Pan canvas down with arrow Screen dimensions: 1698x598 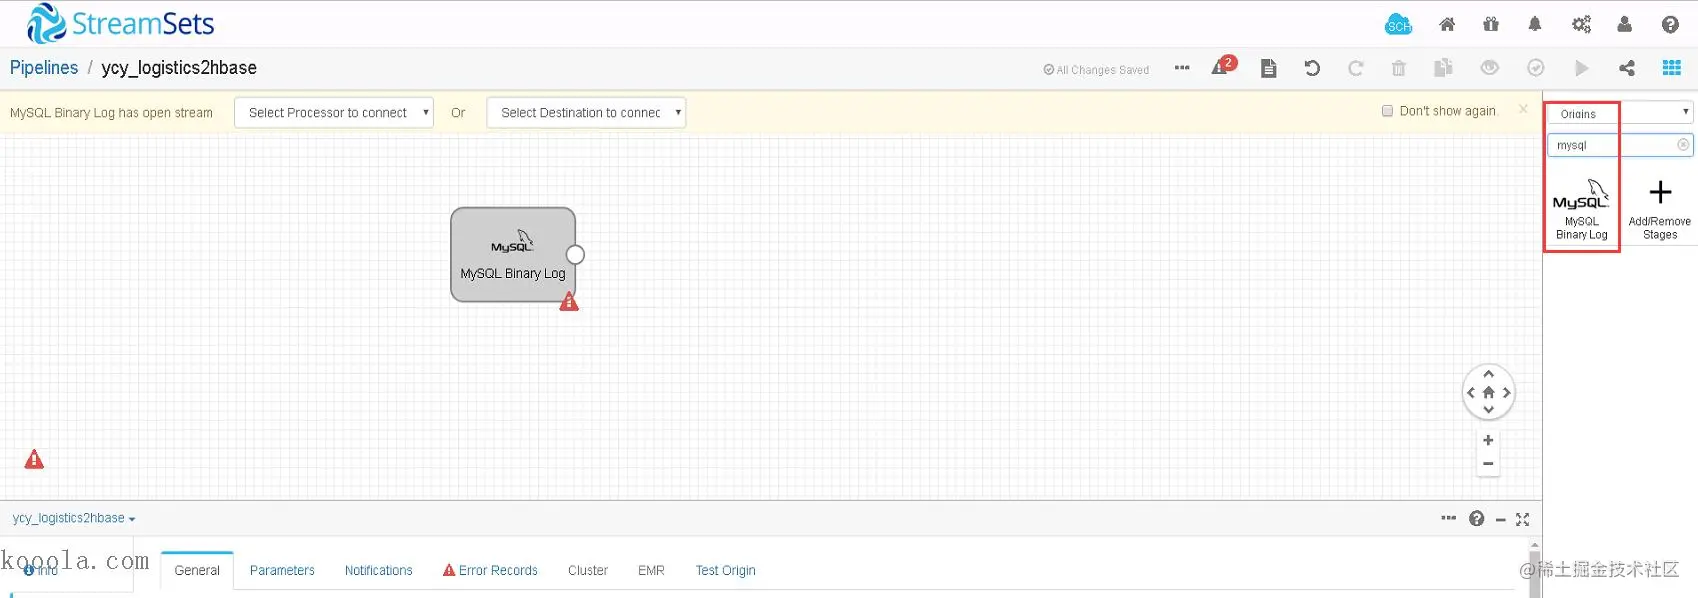pyautogui.click(x=1488, y=410)
